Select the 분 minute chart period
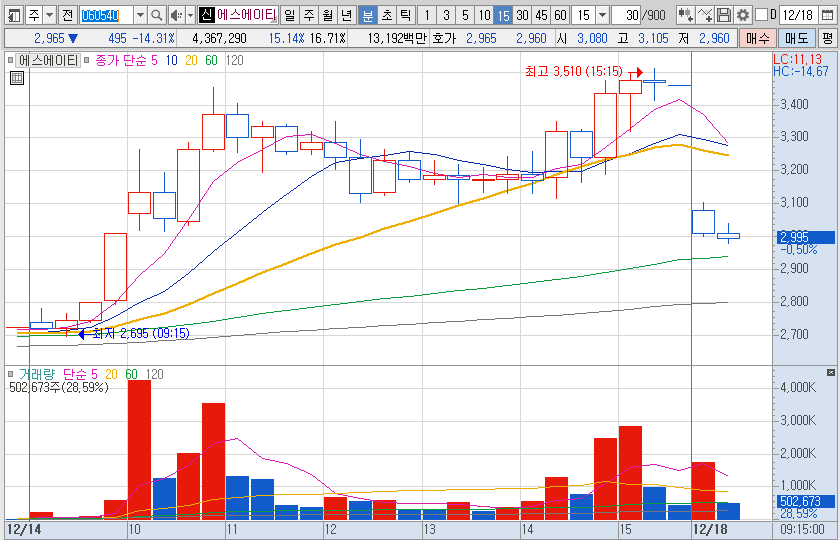 (x=368, y=15)
